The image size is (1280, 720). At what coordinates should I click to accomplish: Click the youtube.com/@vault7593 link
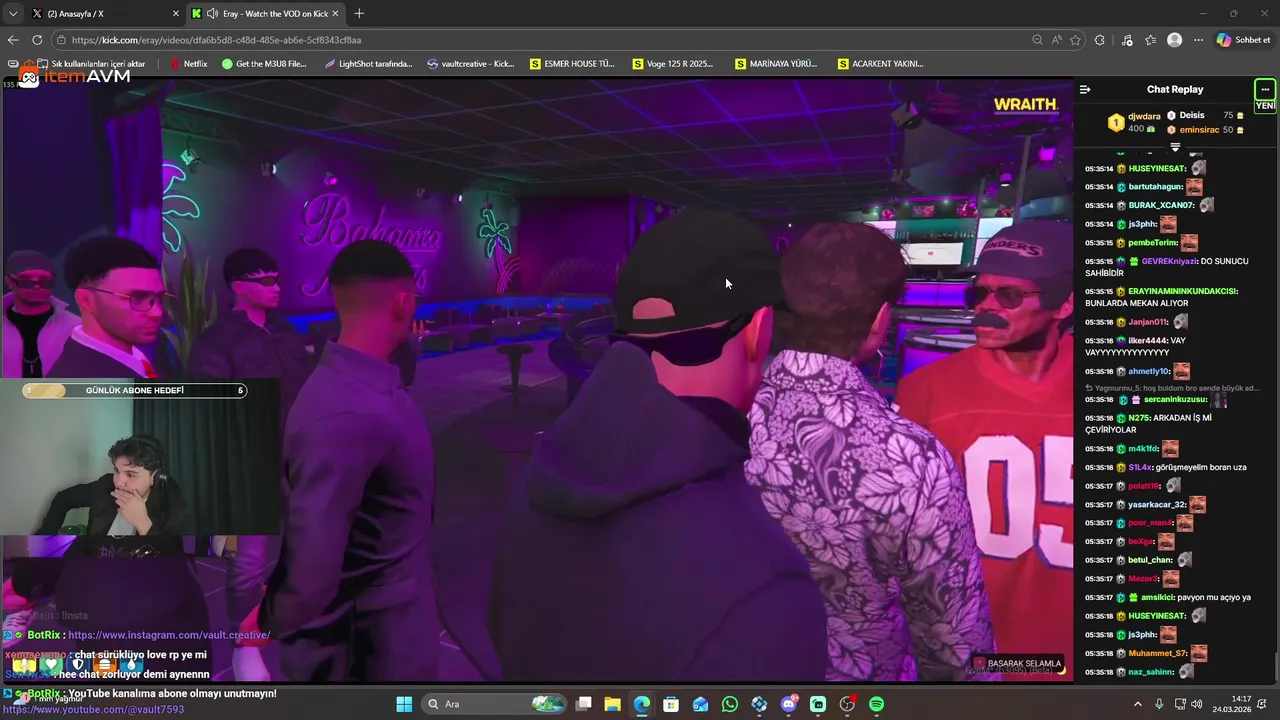[x=94, y=709]
